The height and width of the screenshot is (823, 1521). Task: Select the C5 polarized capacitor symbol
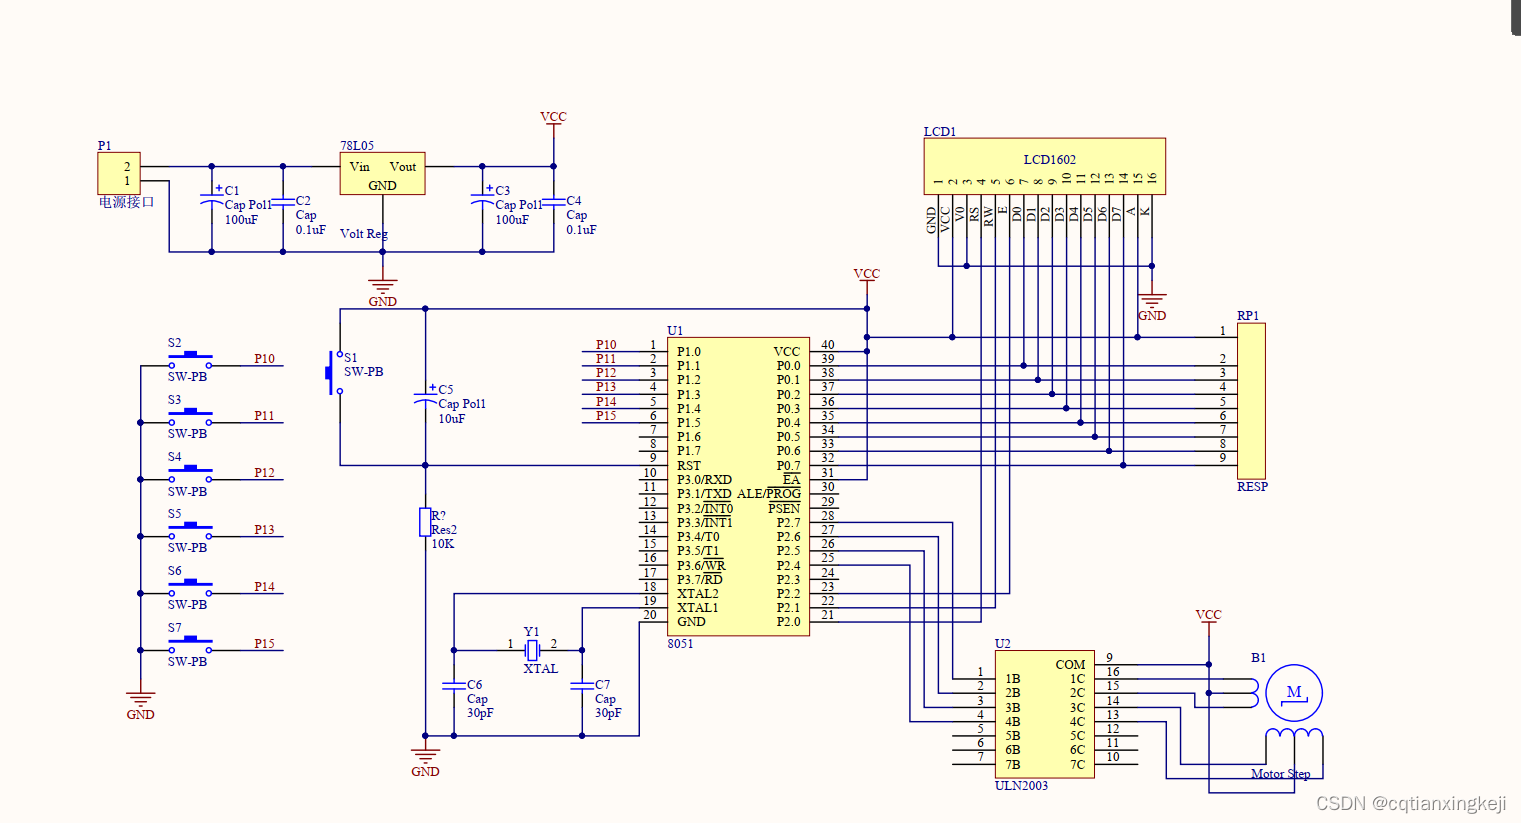[x=425, y=397]
